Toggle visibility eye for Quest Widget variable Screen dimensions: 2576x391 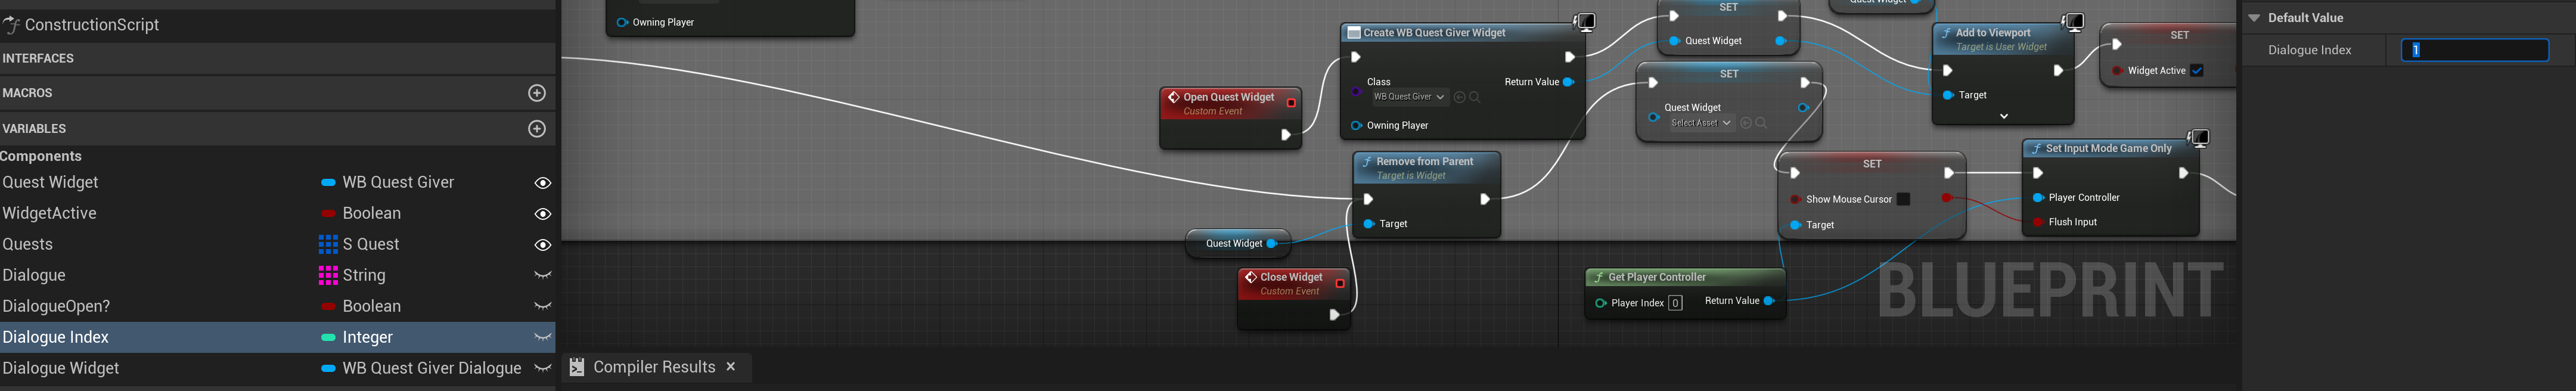click(543, 183)
